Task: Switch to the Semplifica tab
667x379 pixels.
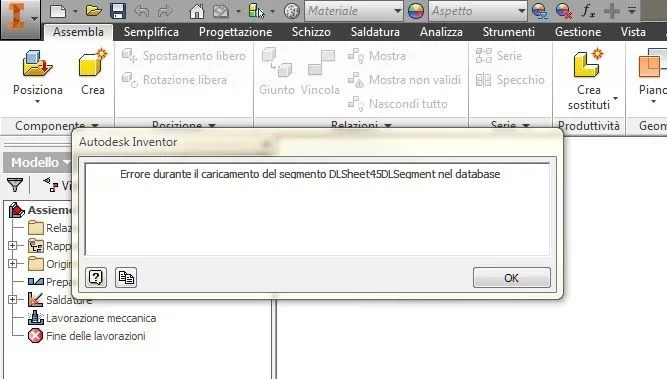Action: click(x=151, y=32)
